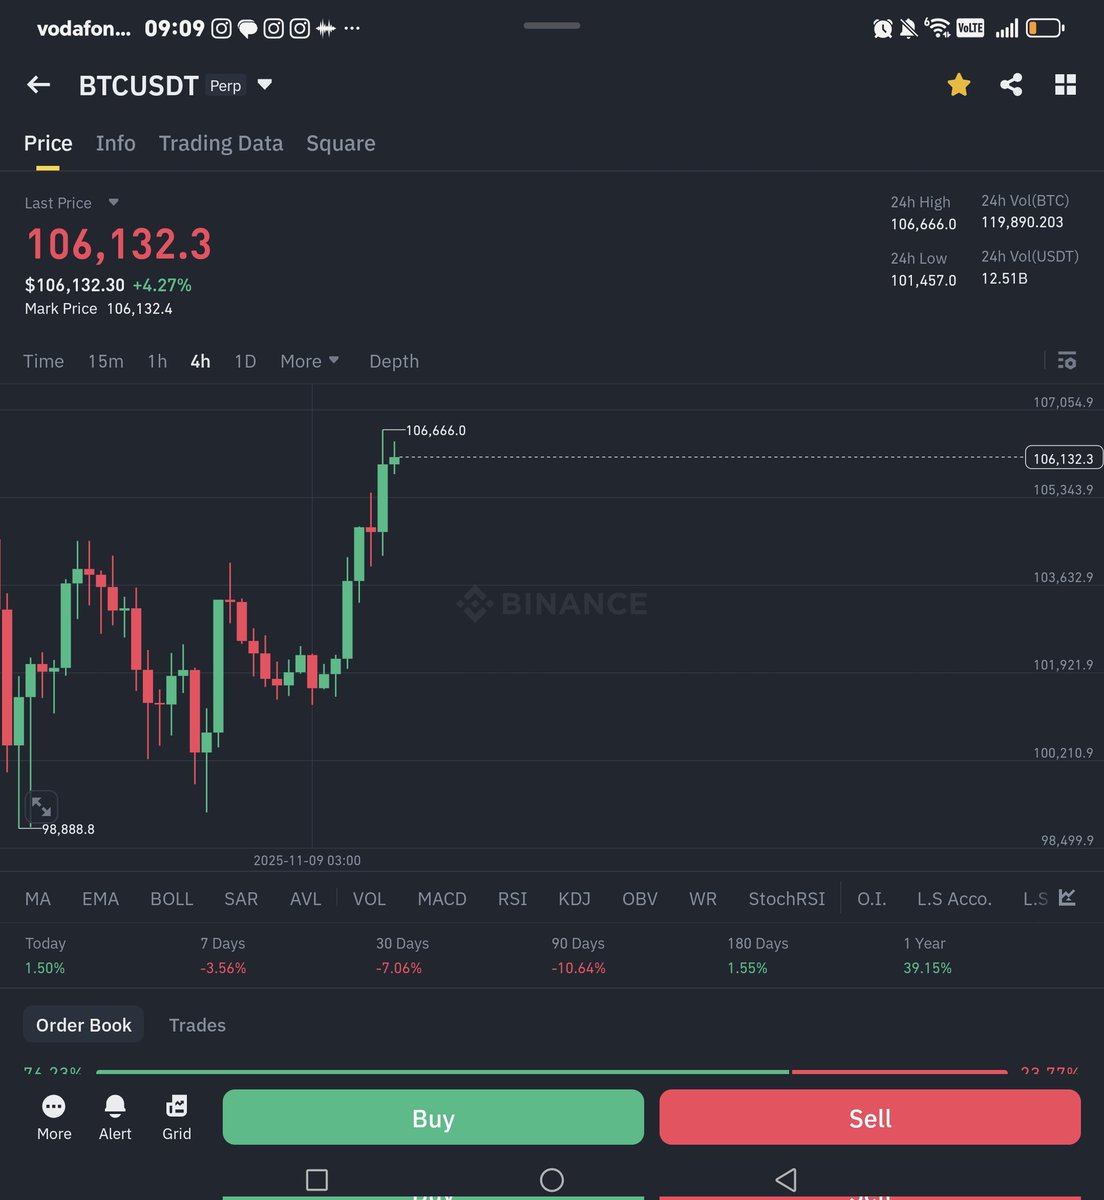Go back using the left arrow
Image resolution: width=1104 pixels, height=1200 pixels.
click(38, 85)
